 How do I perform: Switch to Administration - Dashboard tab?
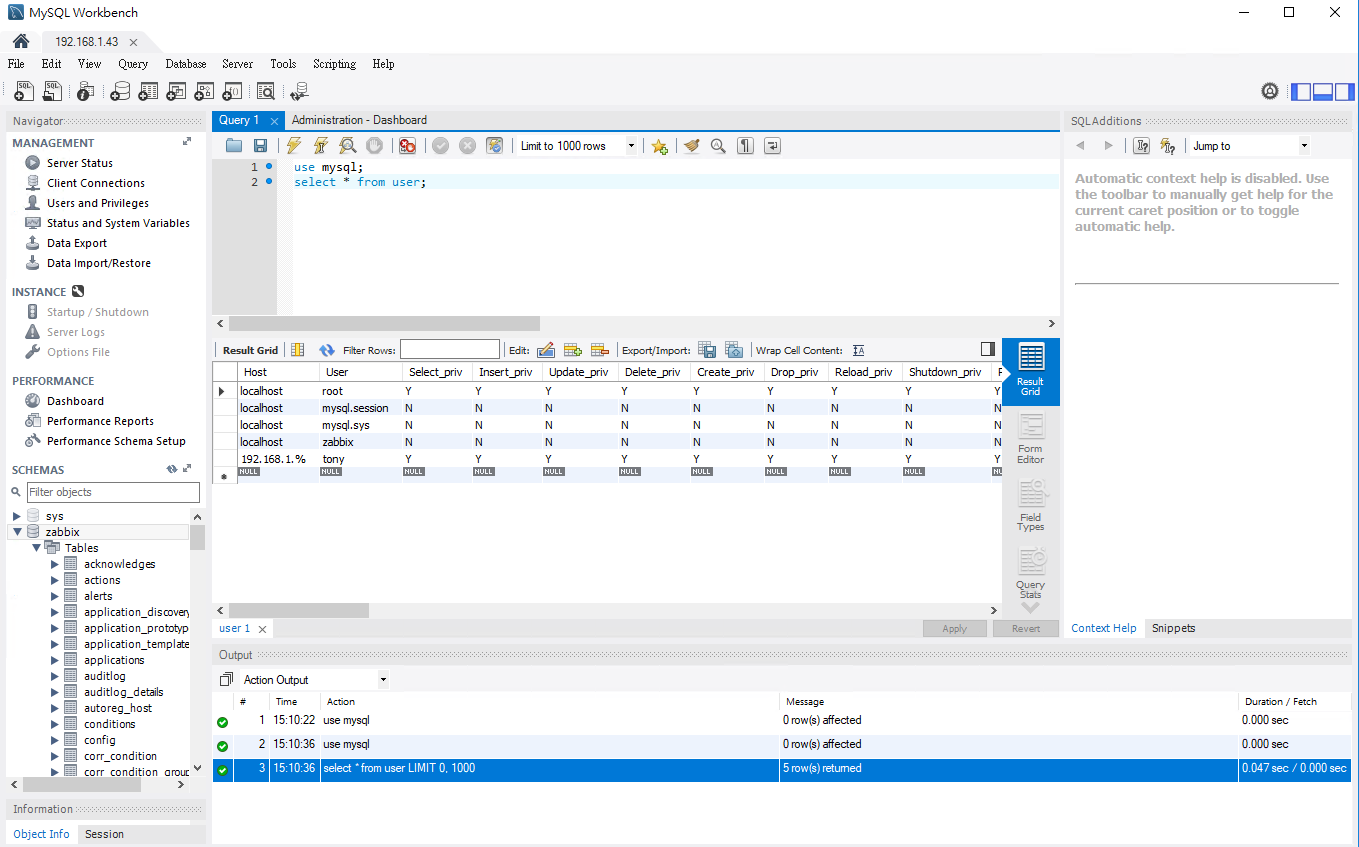(359, 120)
